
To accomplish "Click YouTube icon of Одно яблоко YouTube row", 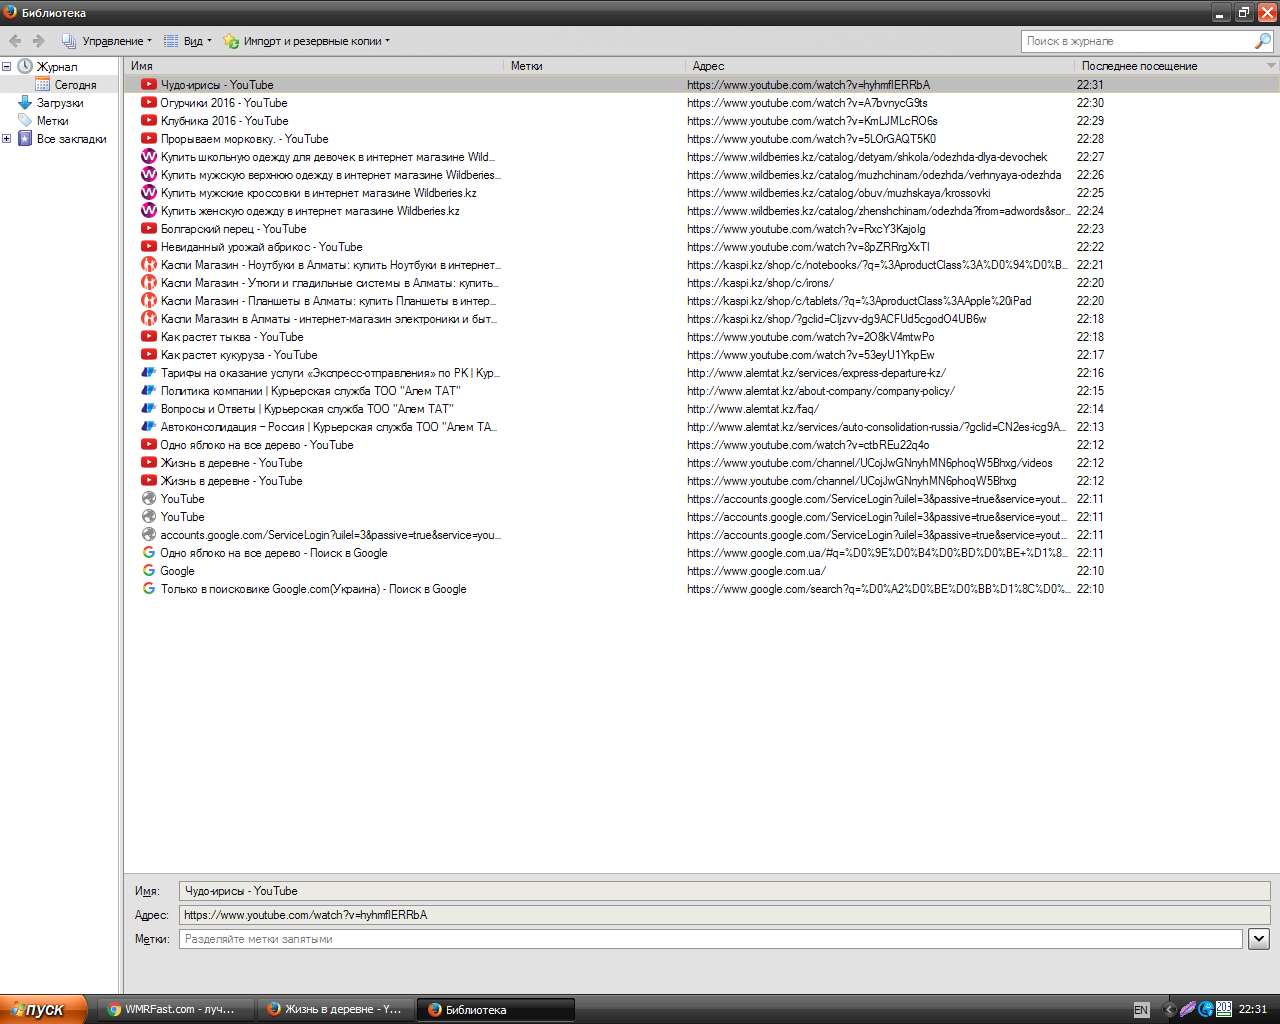I will 149,445.
